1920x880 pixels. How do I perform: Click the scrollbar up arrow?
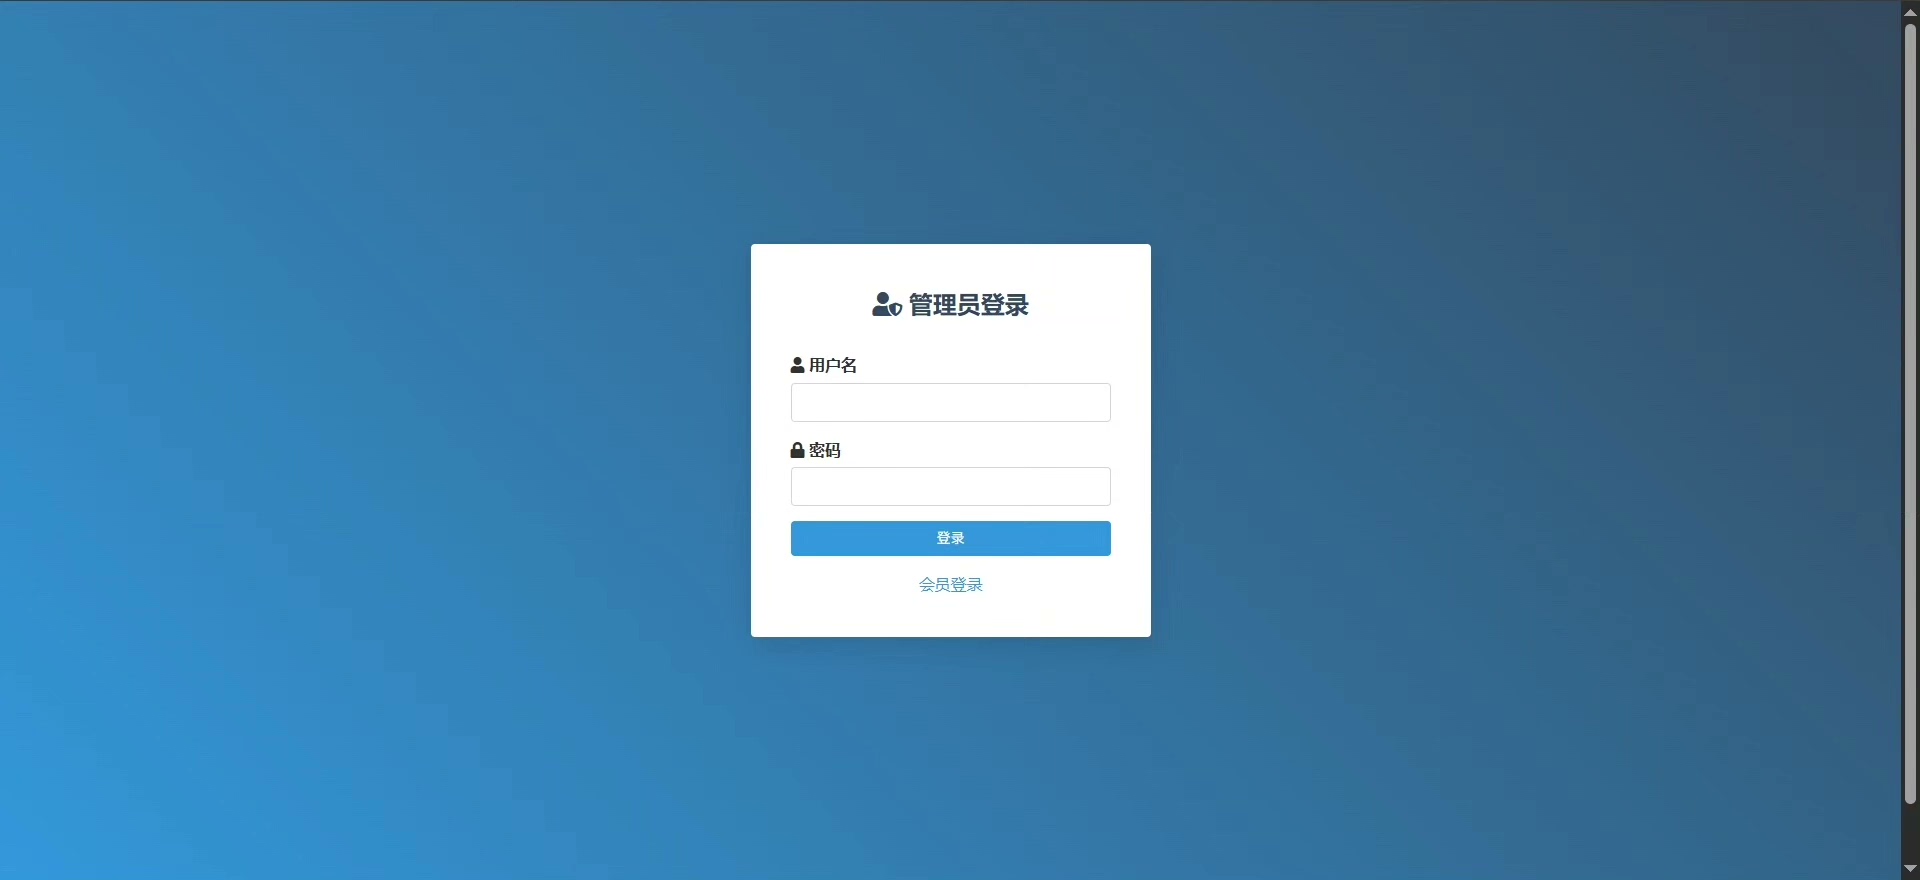[1910, 11]
